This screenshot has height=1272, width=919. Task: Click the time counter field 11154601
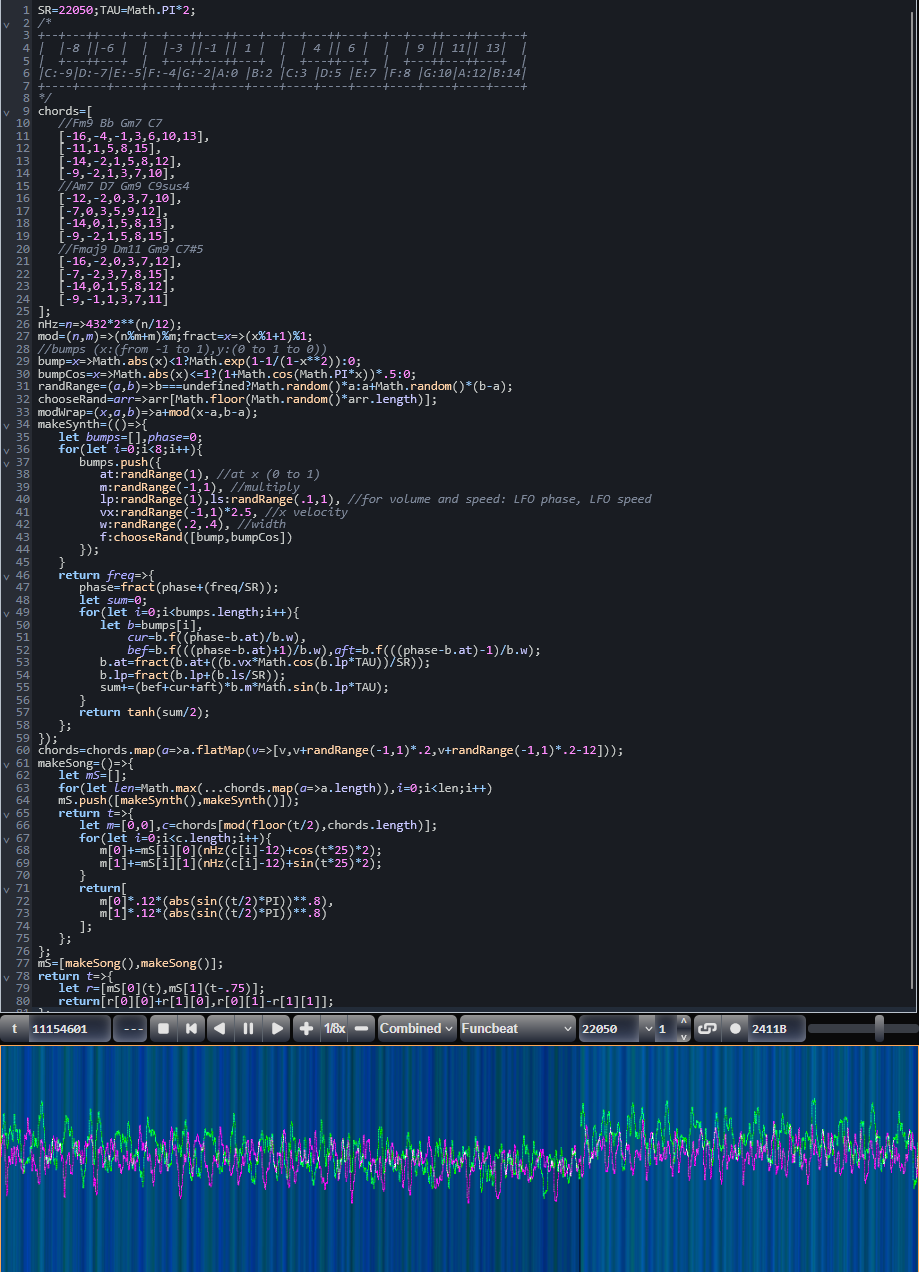coord(68,1028)
